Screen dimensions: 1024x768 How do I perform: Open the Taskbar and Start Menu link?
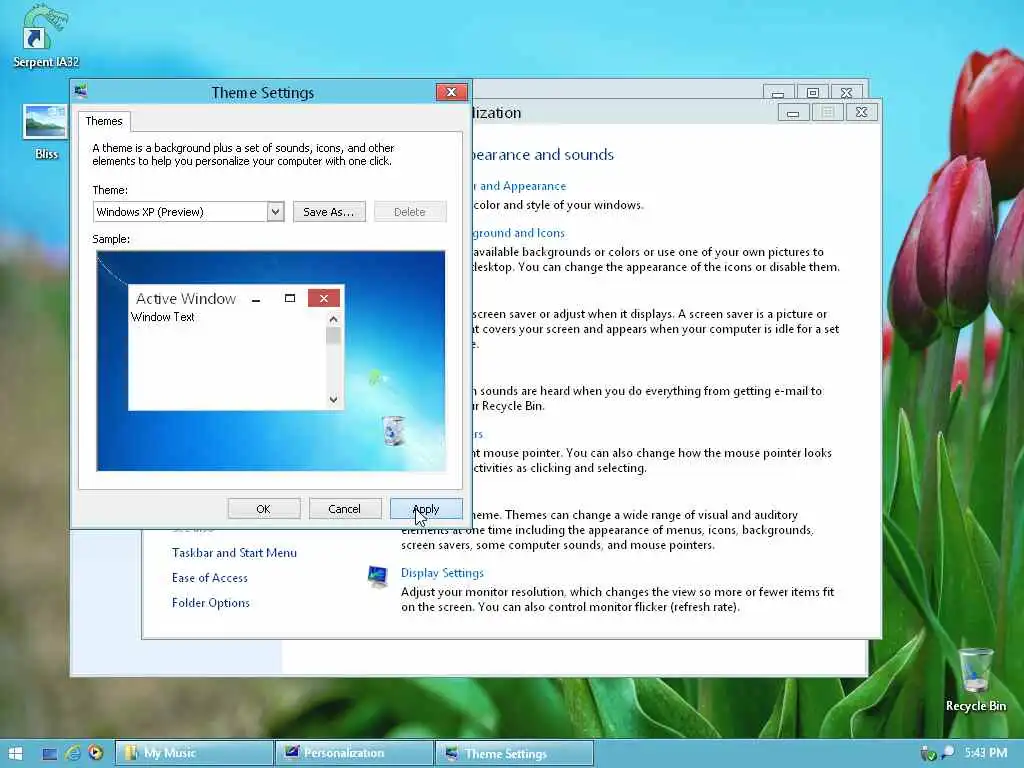click(234, 552)
